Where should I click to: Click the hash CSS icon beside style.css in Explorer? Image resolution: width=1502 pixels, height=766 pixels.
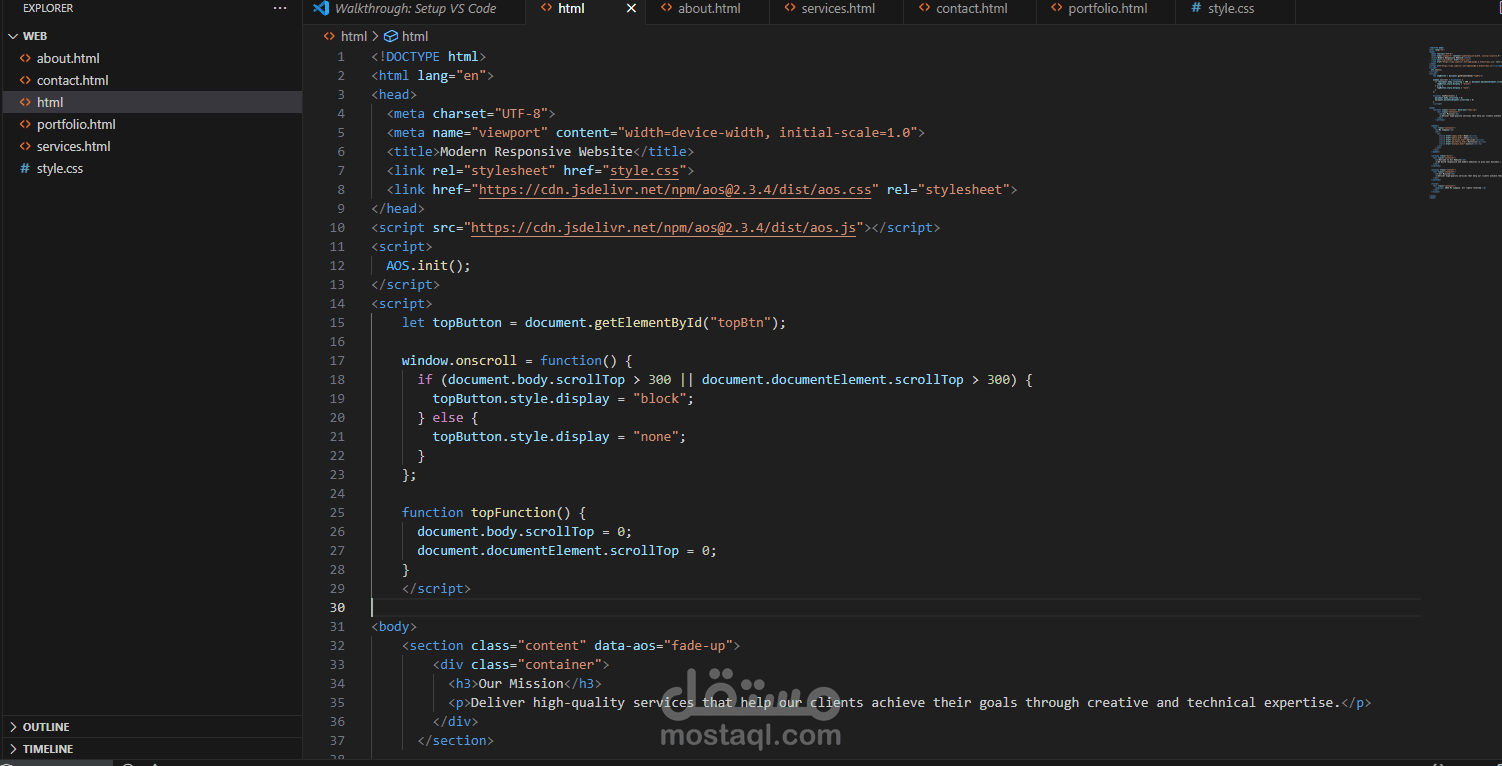[x=25, y=168]
